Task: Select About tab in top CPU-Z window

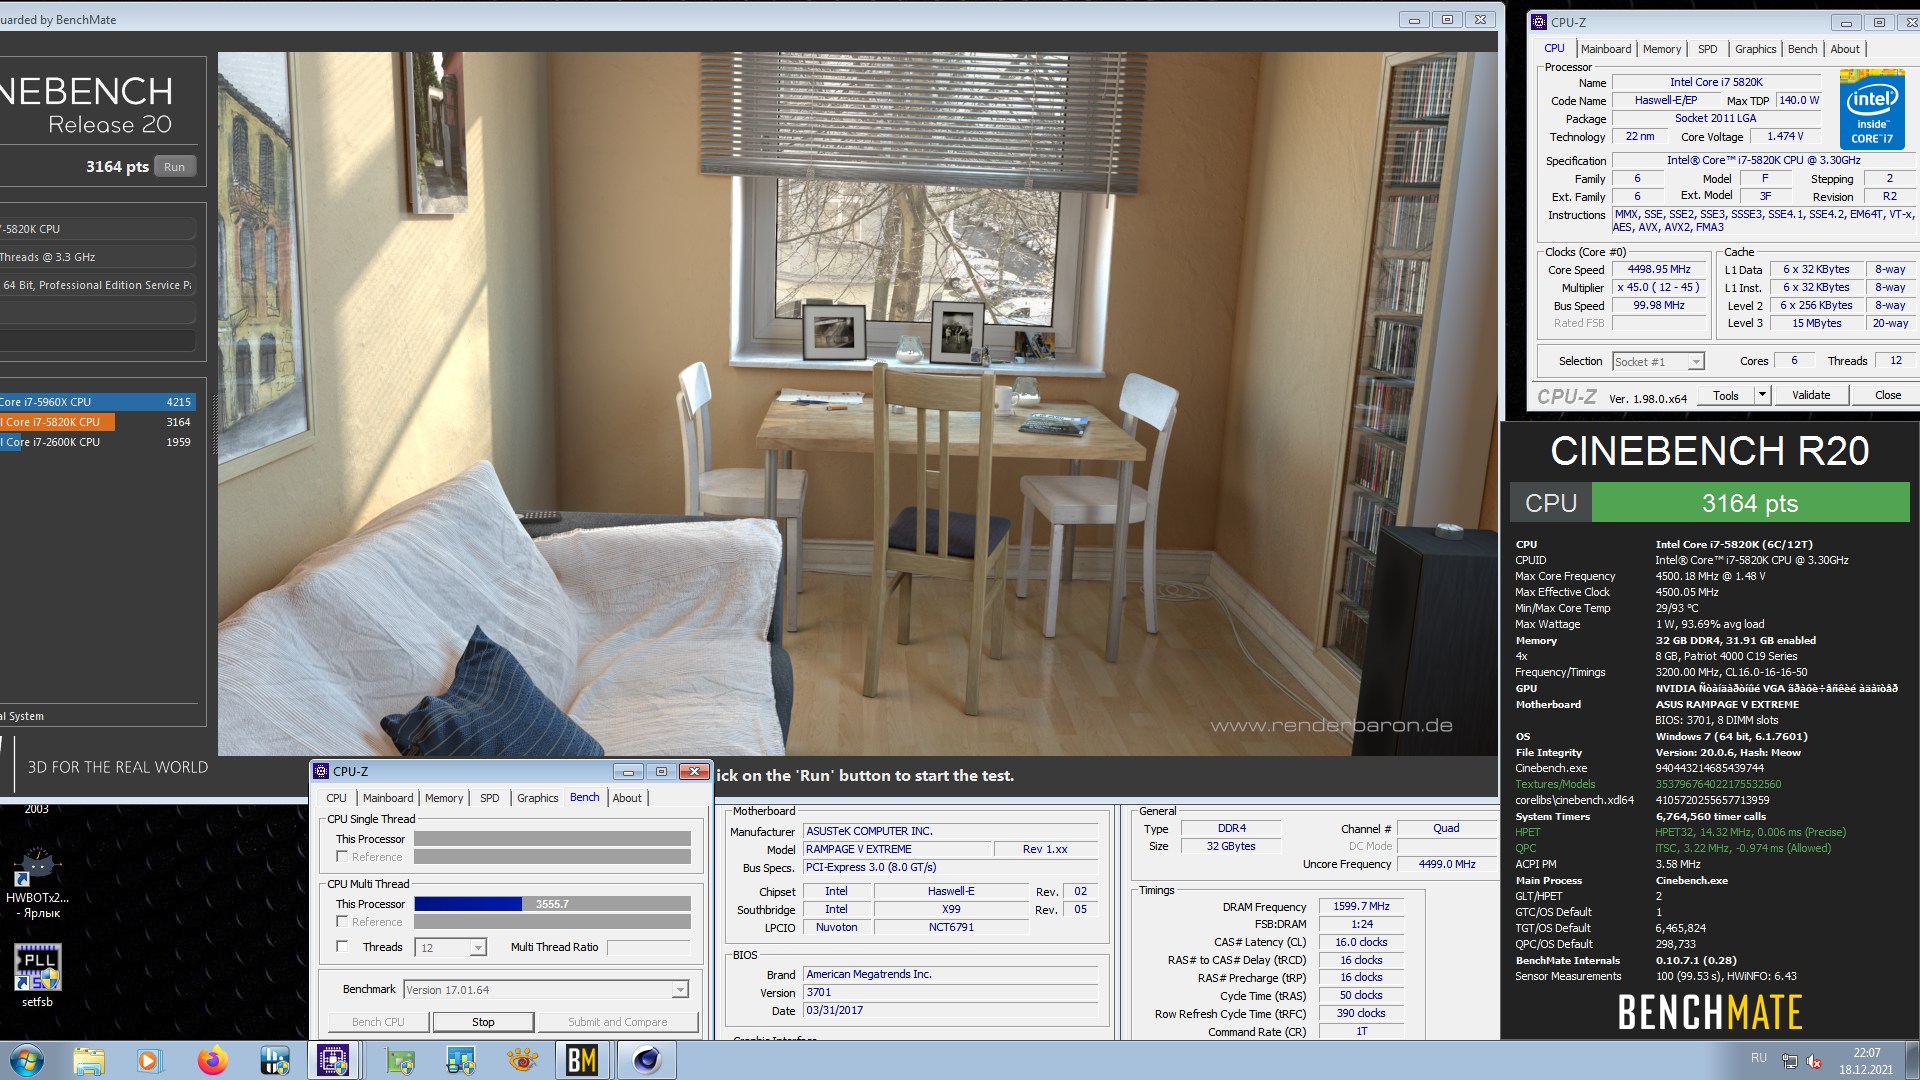Action: pos(1845,49)
